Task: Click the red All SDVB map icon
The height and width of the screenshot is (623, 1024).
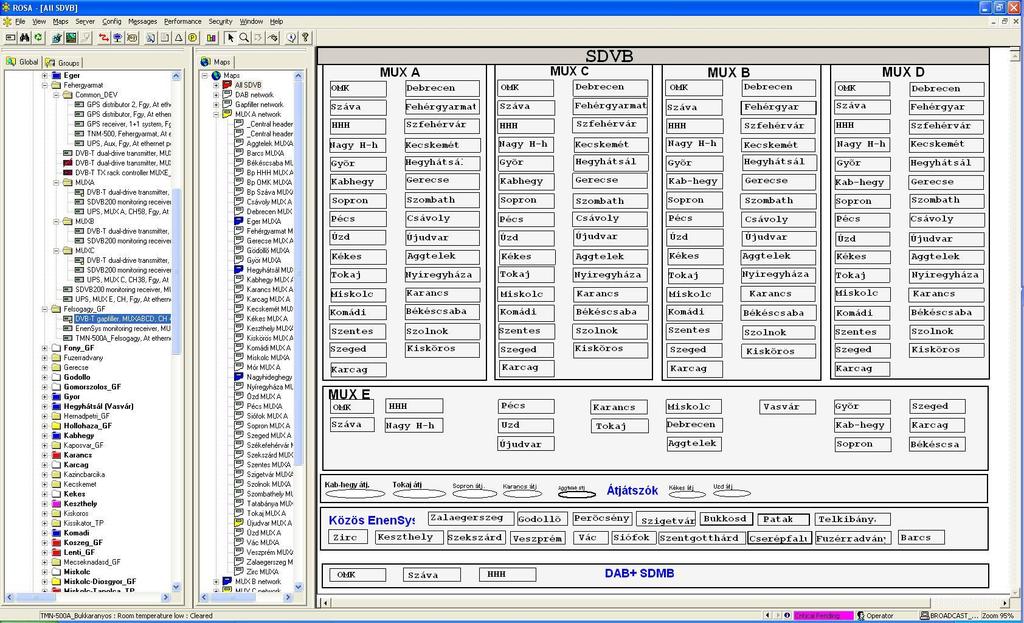Action: point(227,85)
